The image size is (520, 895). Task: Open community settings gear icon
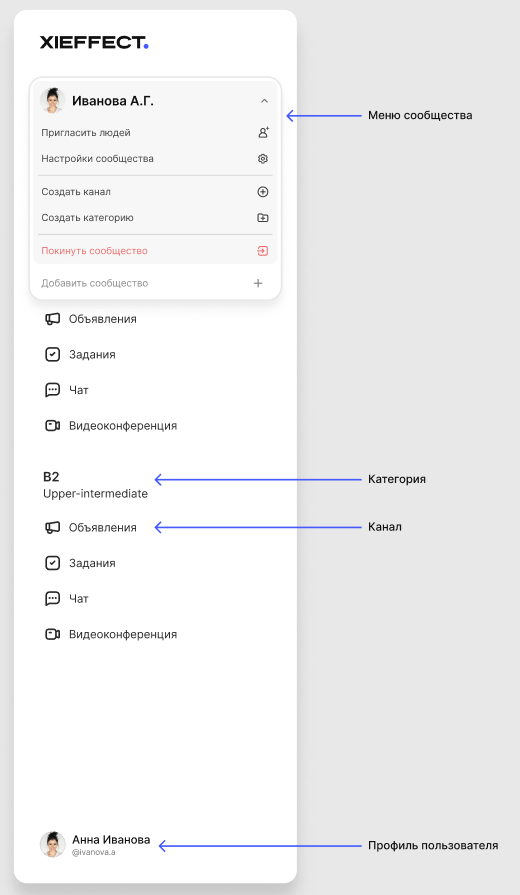(263, 159)
